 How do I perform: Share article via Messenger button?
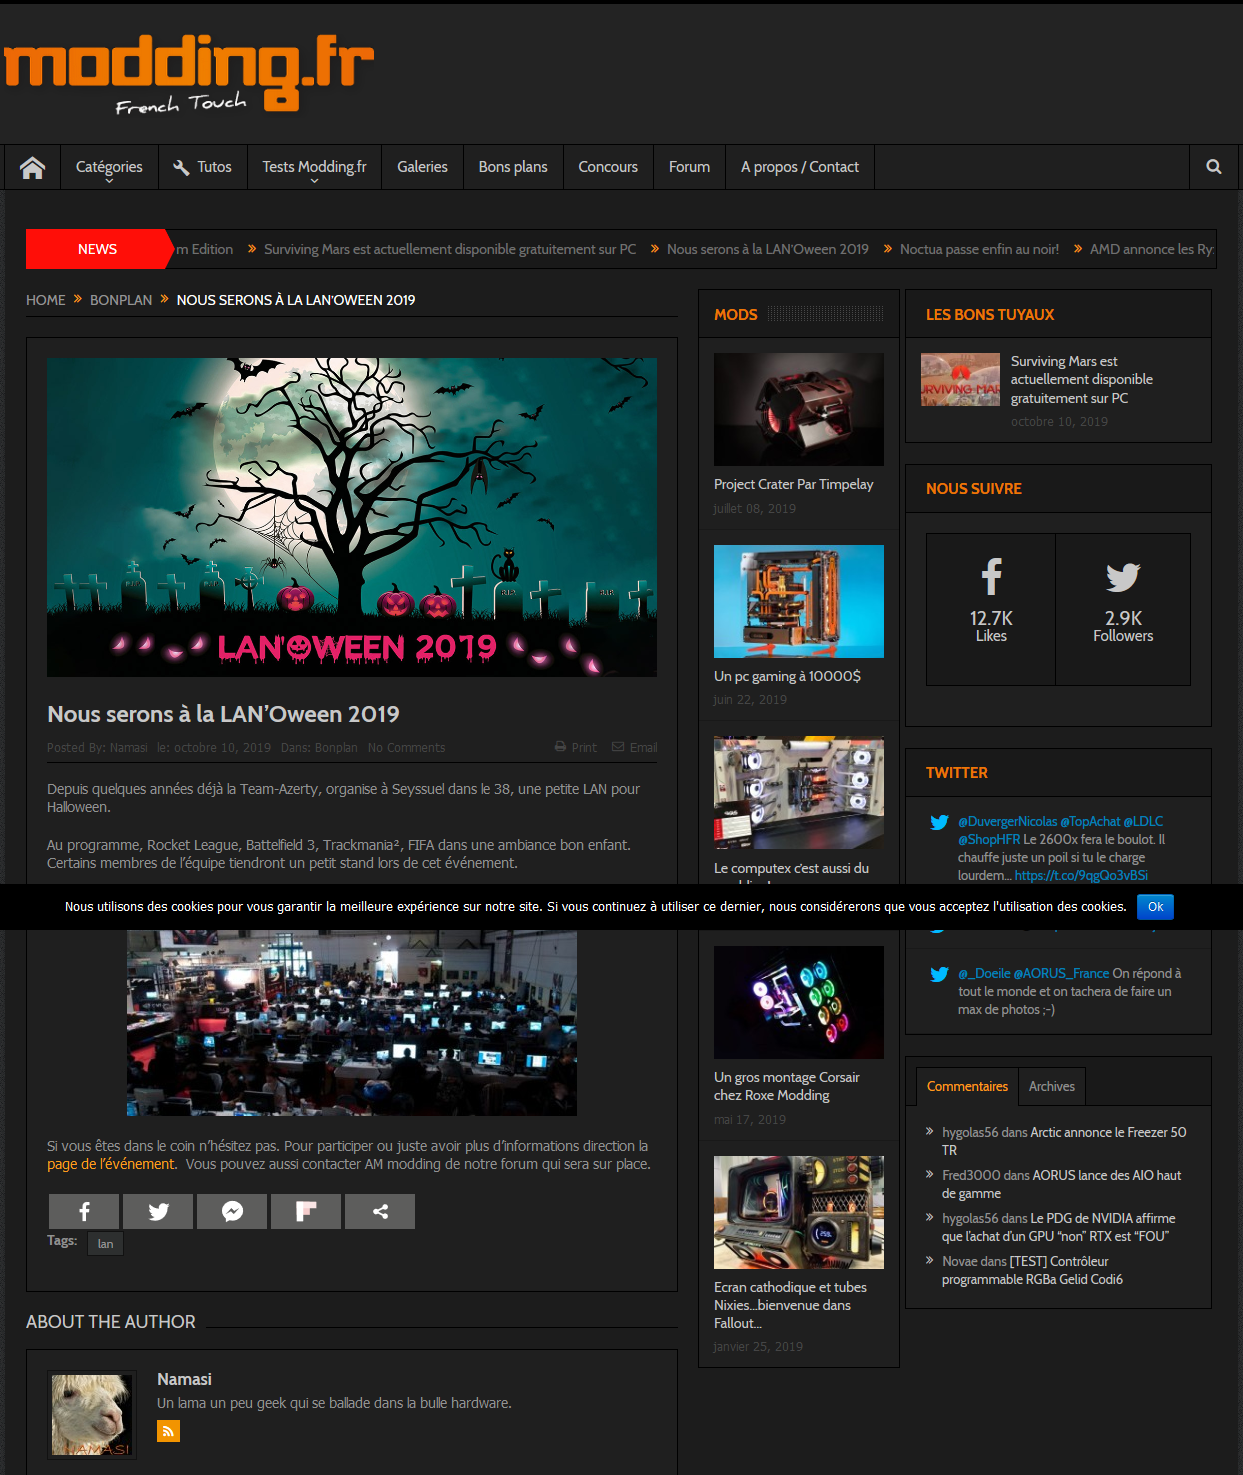pos(232,1211)
